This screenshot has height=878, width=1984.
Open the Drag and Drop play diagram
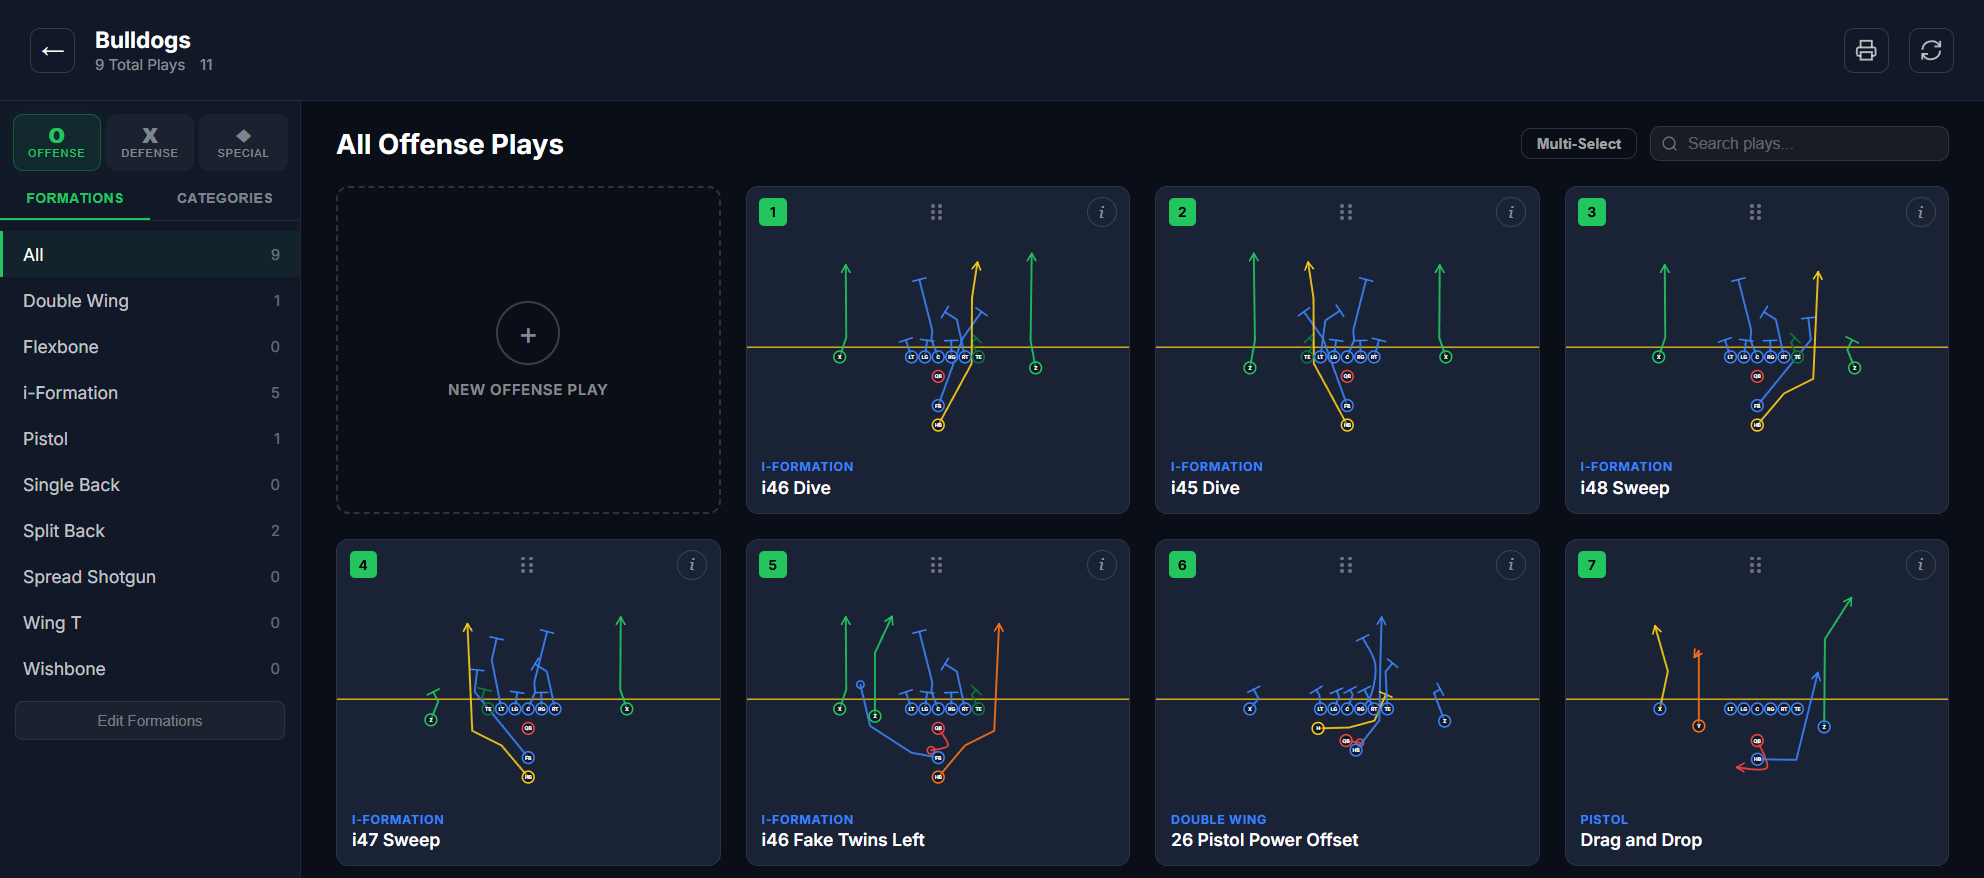tap(1757, 695)
